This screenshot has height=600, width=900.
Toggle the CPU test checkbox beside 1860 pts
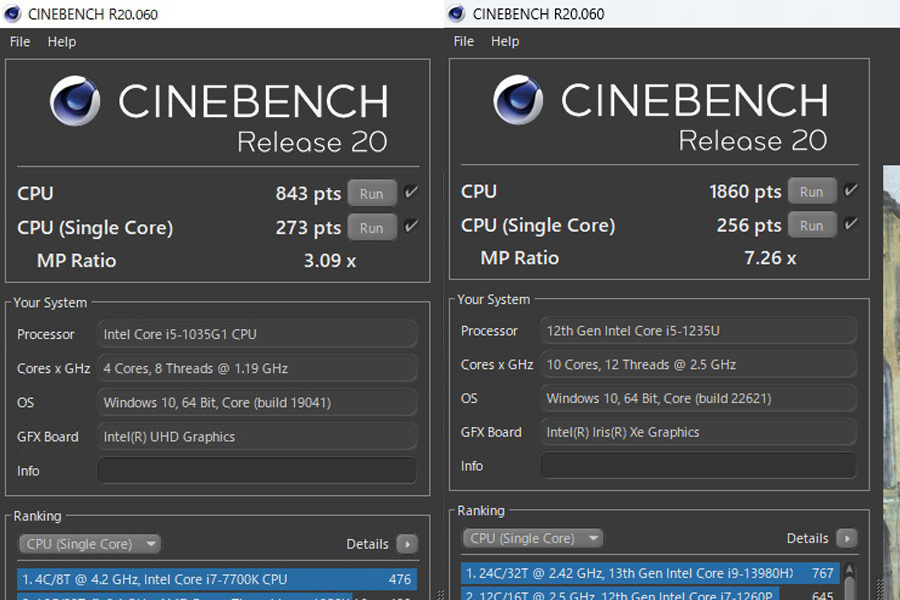(x=851, y=189)
